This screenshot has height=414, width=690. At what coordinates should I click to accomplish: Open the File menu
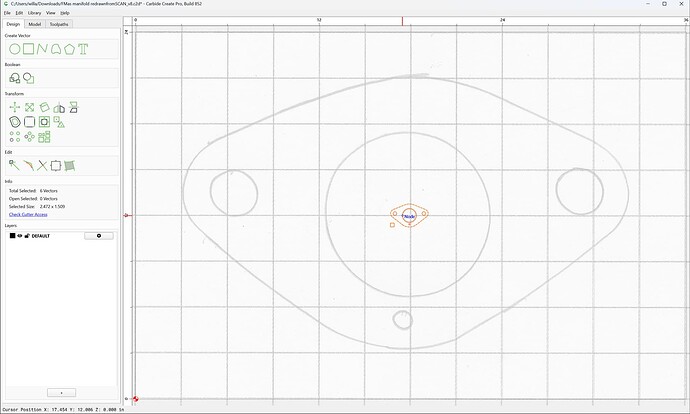point(7,13)
